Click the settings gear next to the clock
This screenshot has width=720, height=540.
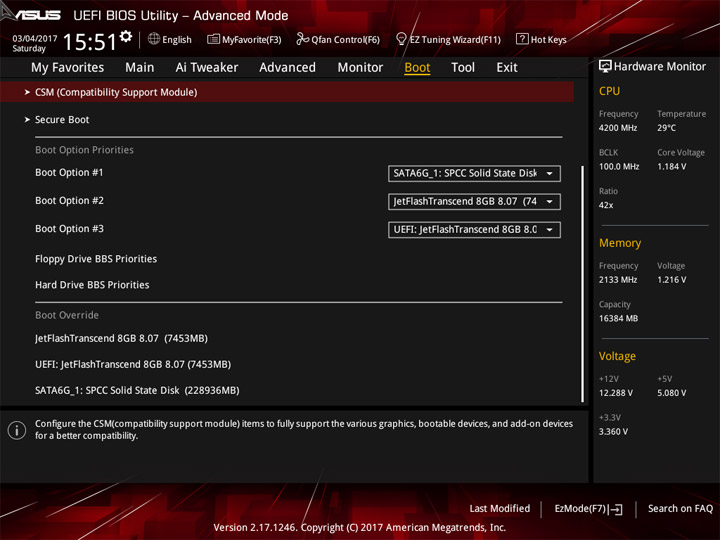(x=126, y=36)
